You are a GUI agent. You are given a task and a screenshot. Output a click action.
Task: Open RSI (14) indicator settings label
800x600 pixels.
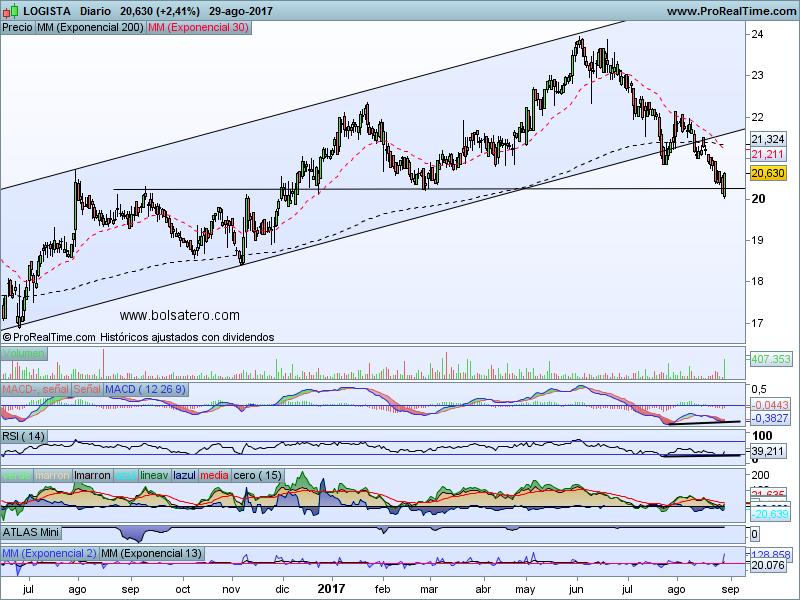point(24,436)
